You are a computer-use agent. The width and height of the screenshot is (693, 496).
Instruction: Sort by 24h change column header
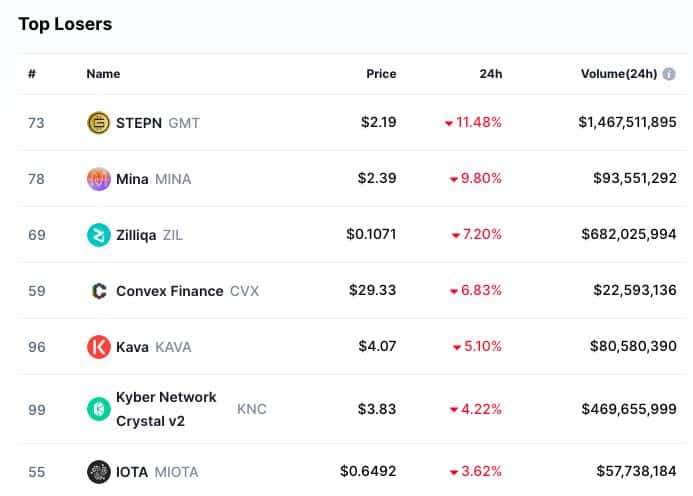click(x=491, y=74)
